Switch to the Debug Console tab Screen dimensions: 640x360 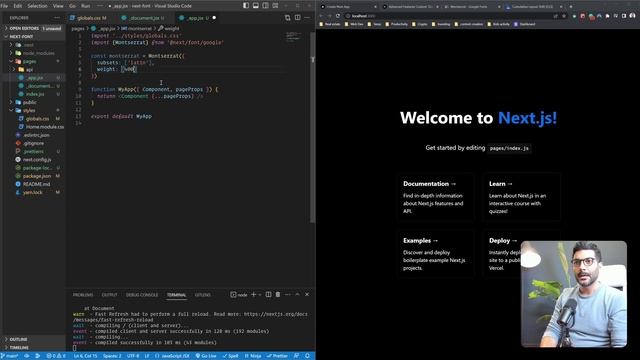142,295
